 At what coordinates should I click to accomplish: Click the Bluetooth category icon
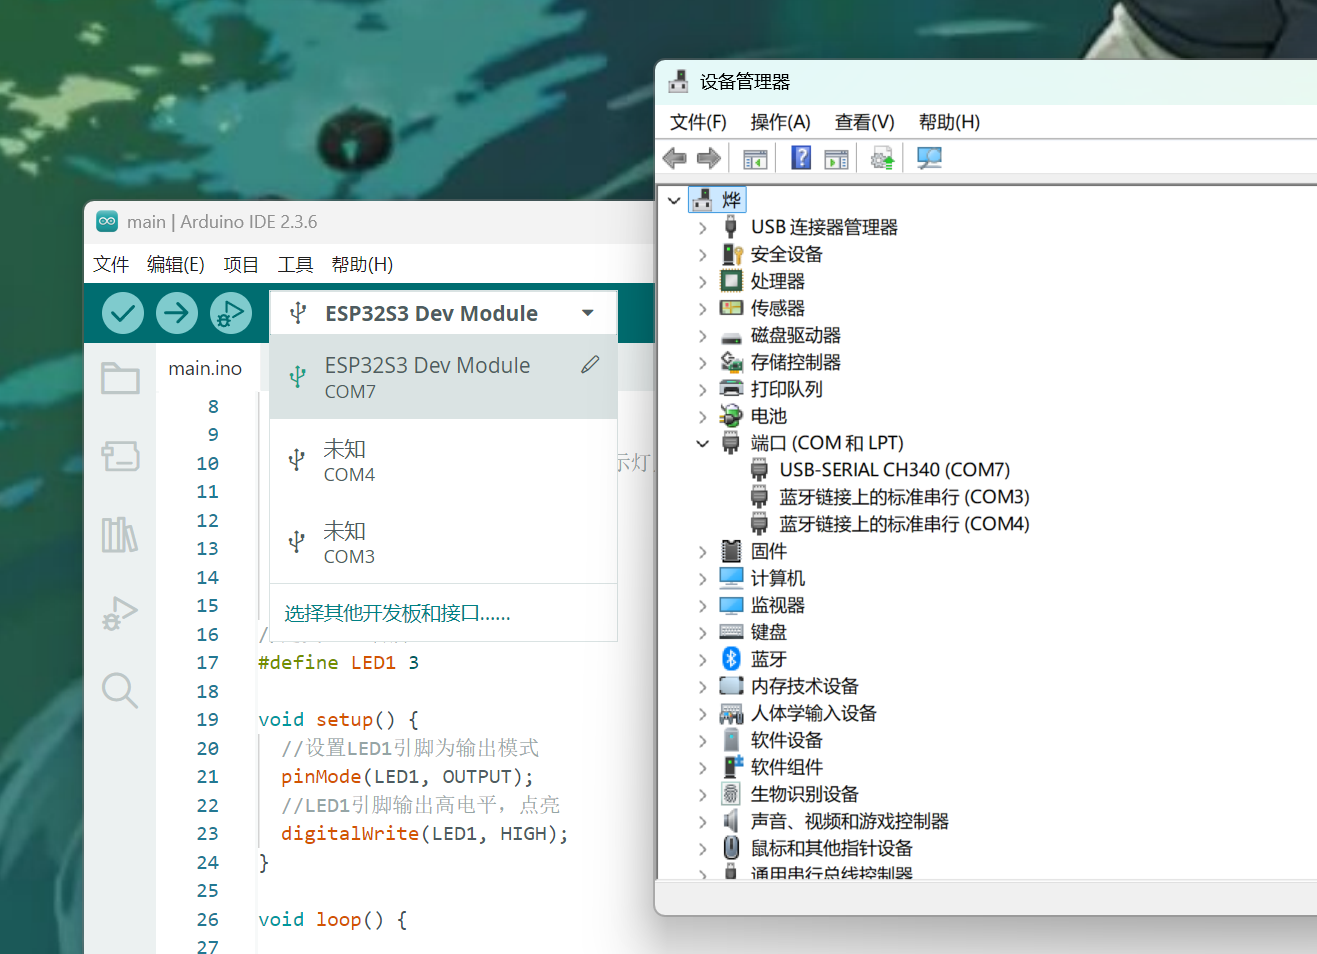click(x=732, y=658)
